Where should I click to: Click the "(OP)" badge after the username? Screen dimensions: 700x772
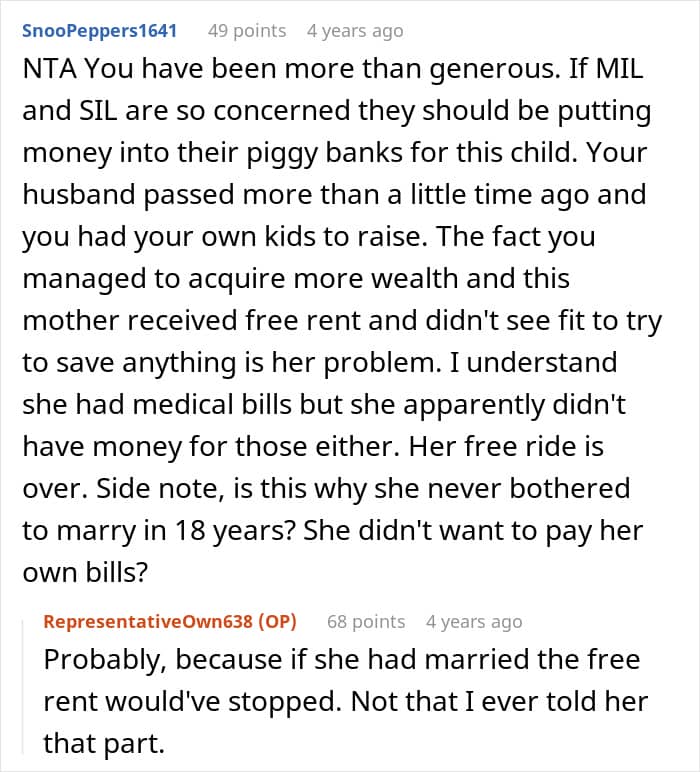[x=277, y=621]
